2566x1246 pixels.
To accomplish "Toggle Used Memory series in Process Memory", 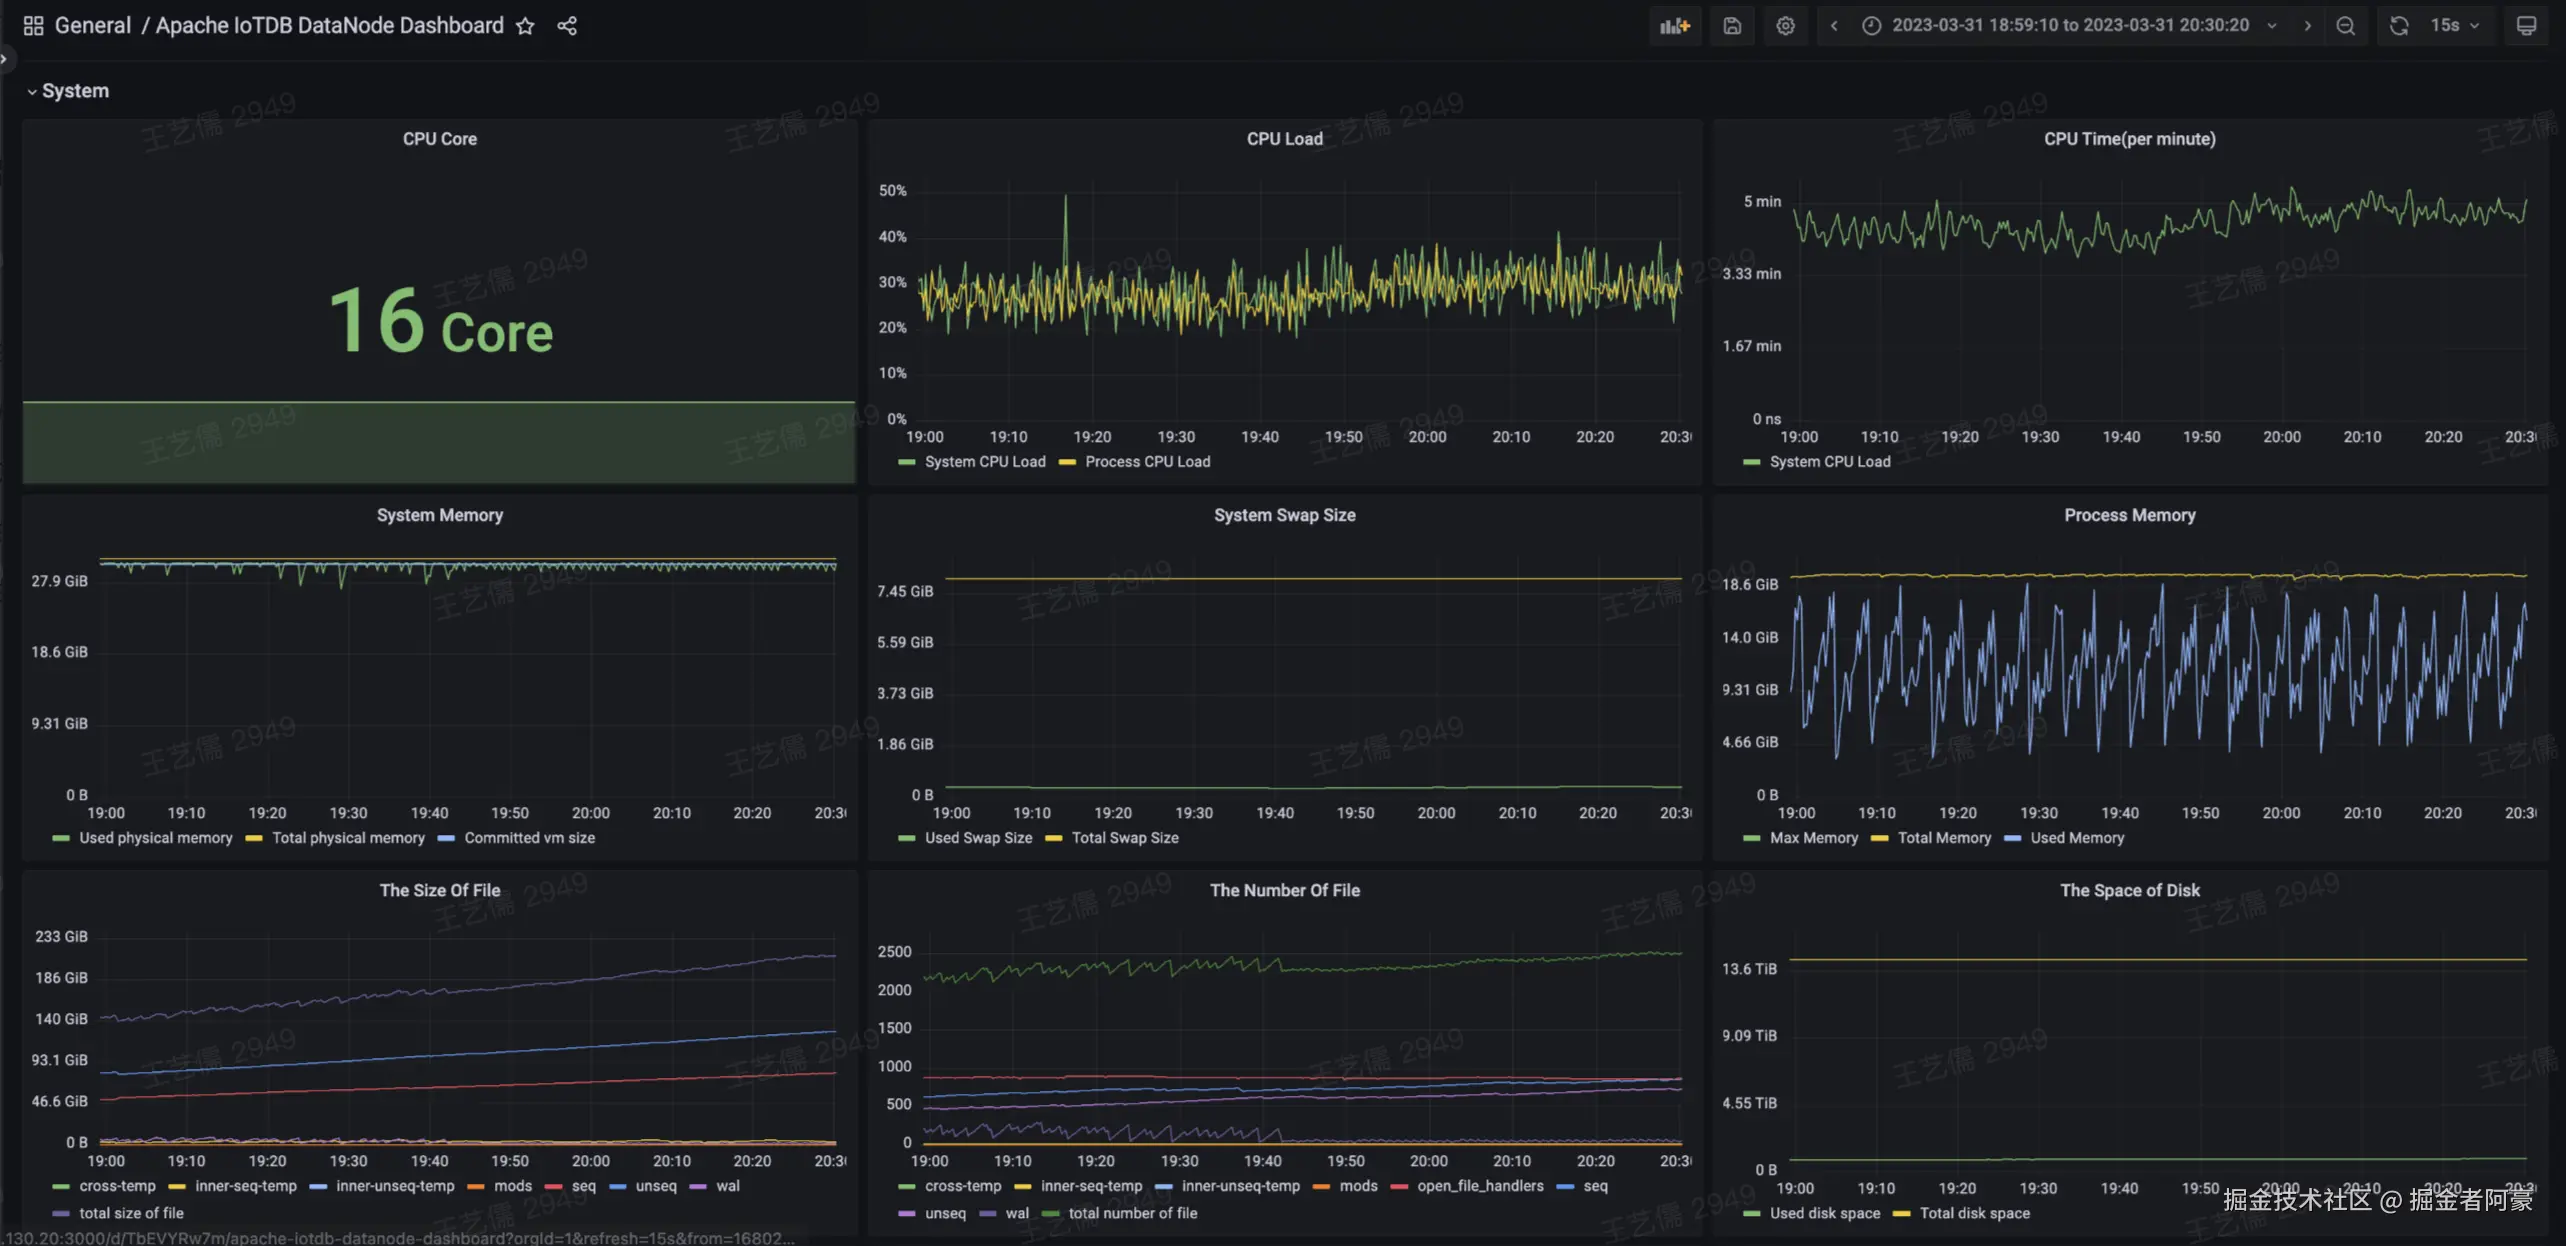I will (2076, 838).
